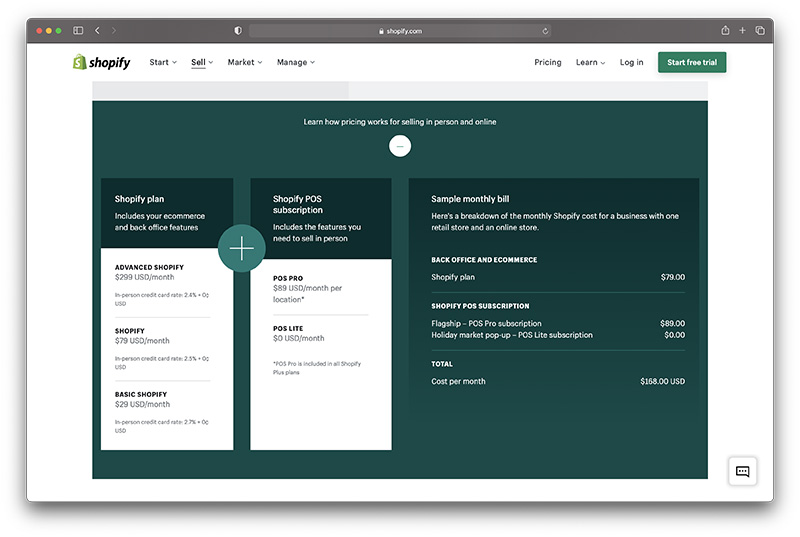Expand the Sell menu

pos(202,62)
